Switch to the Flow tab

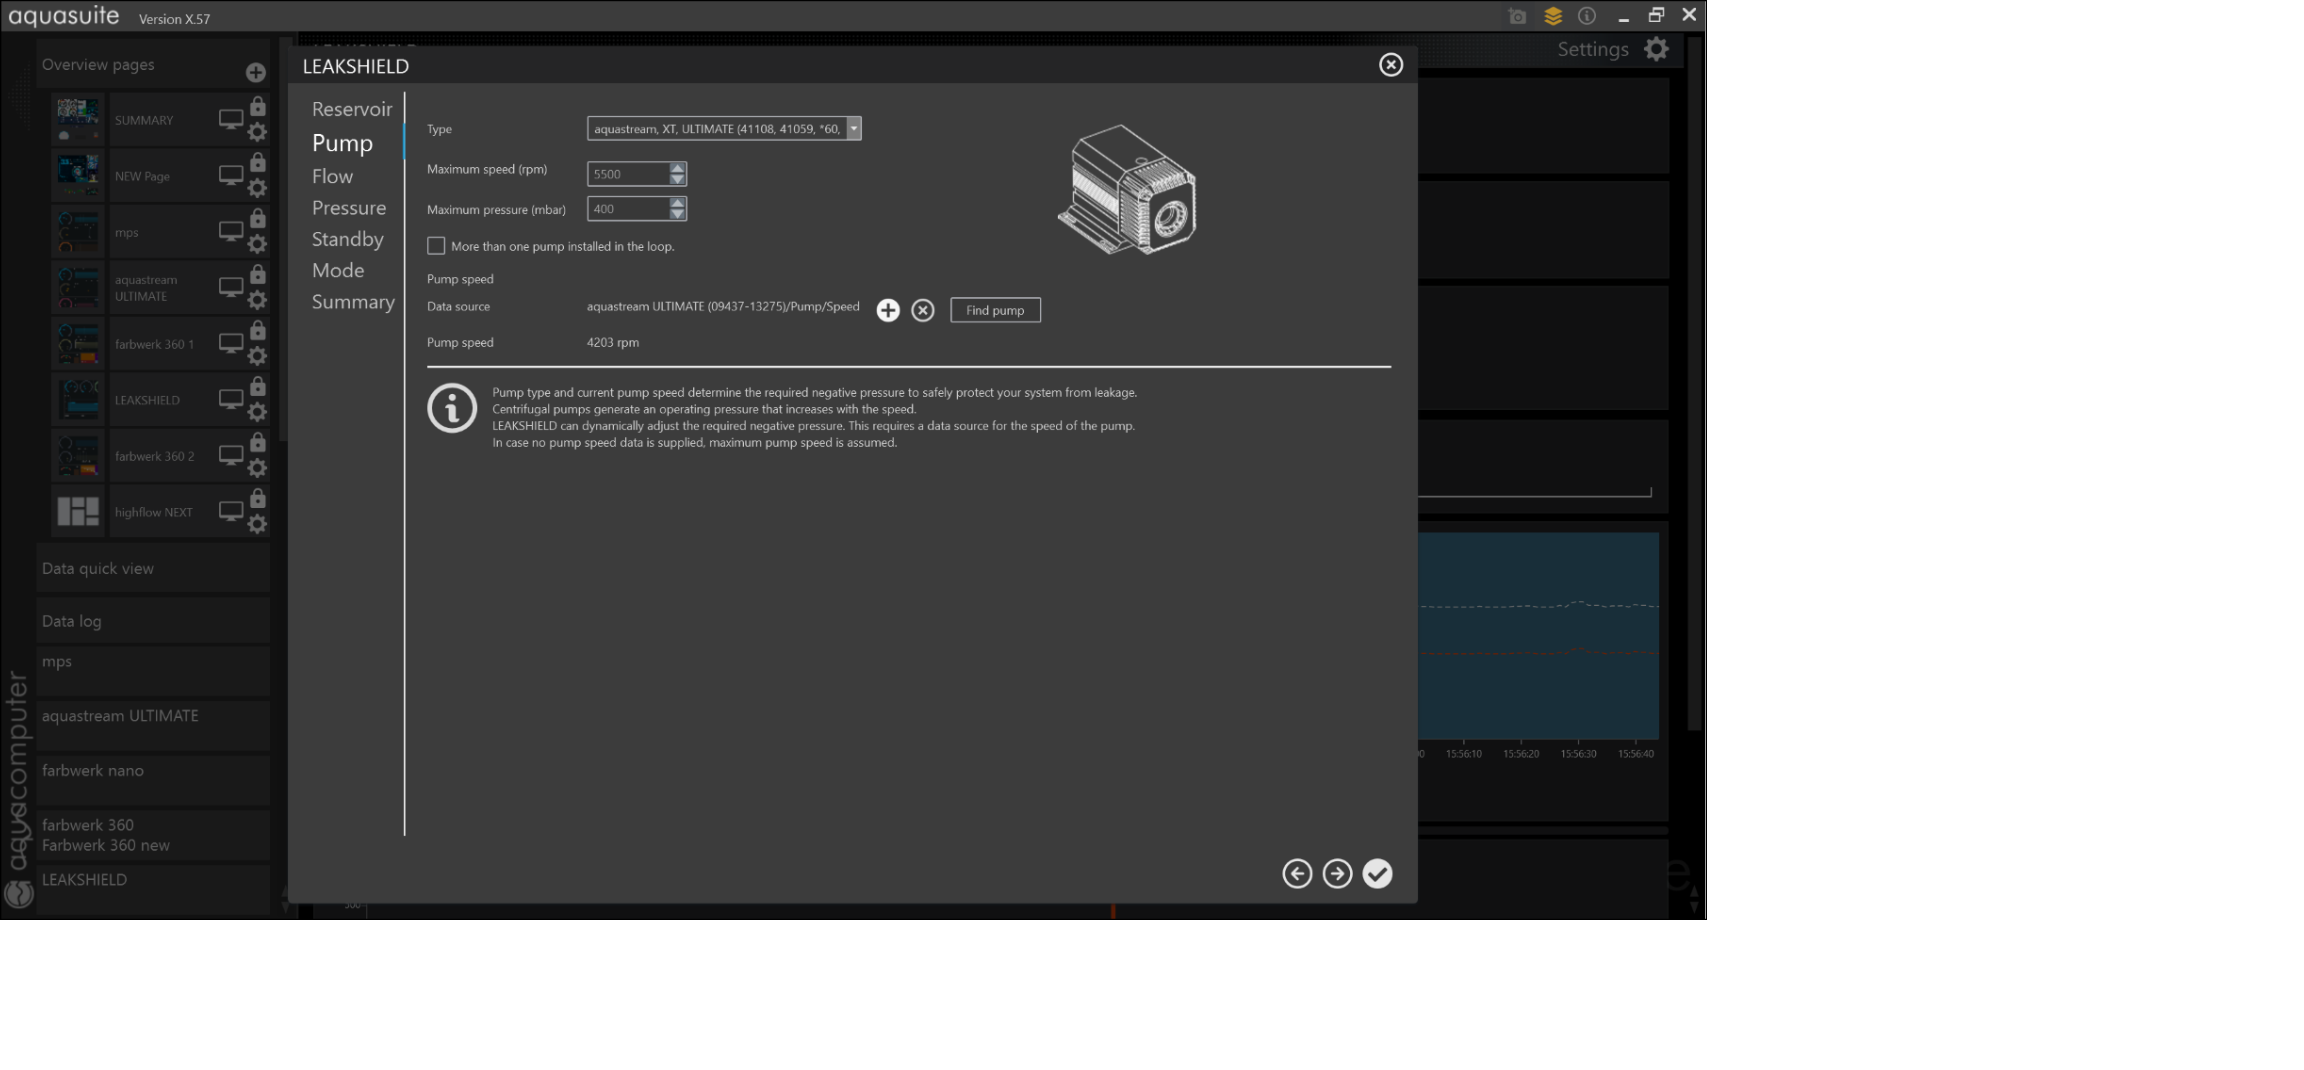pyautogui.click(x=332, y=176)
